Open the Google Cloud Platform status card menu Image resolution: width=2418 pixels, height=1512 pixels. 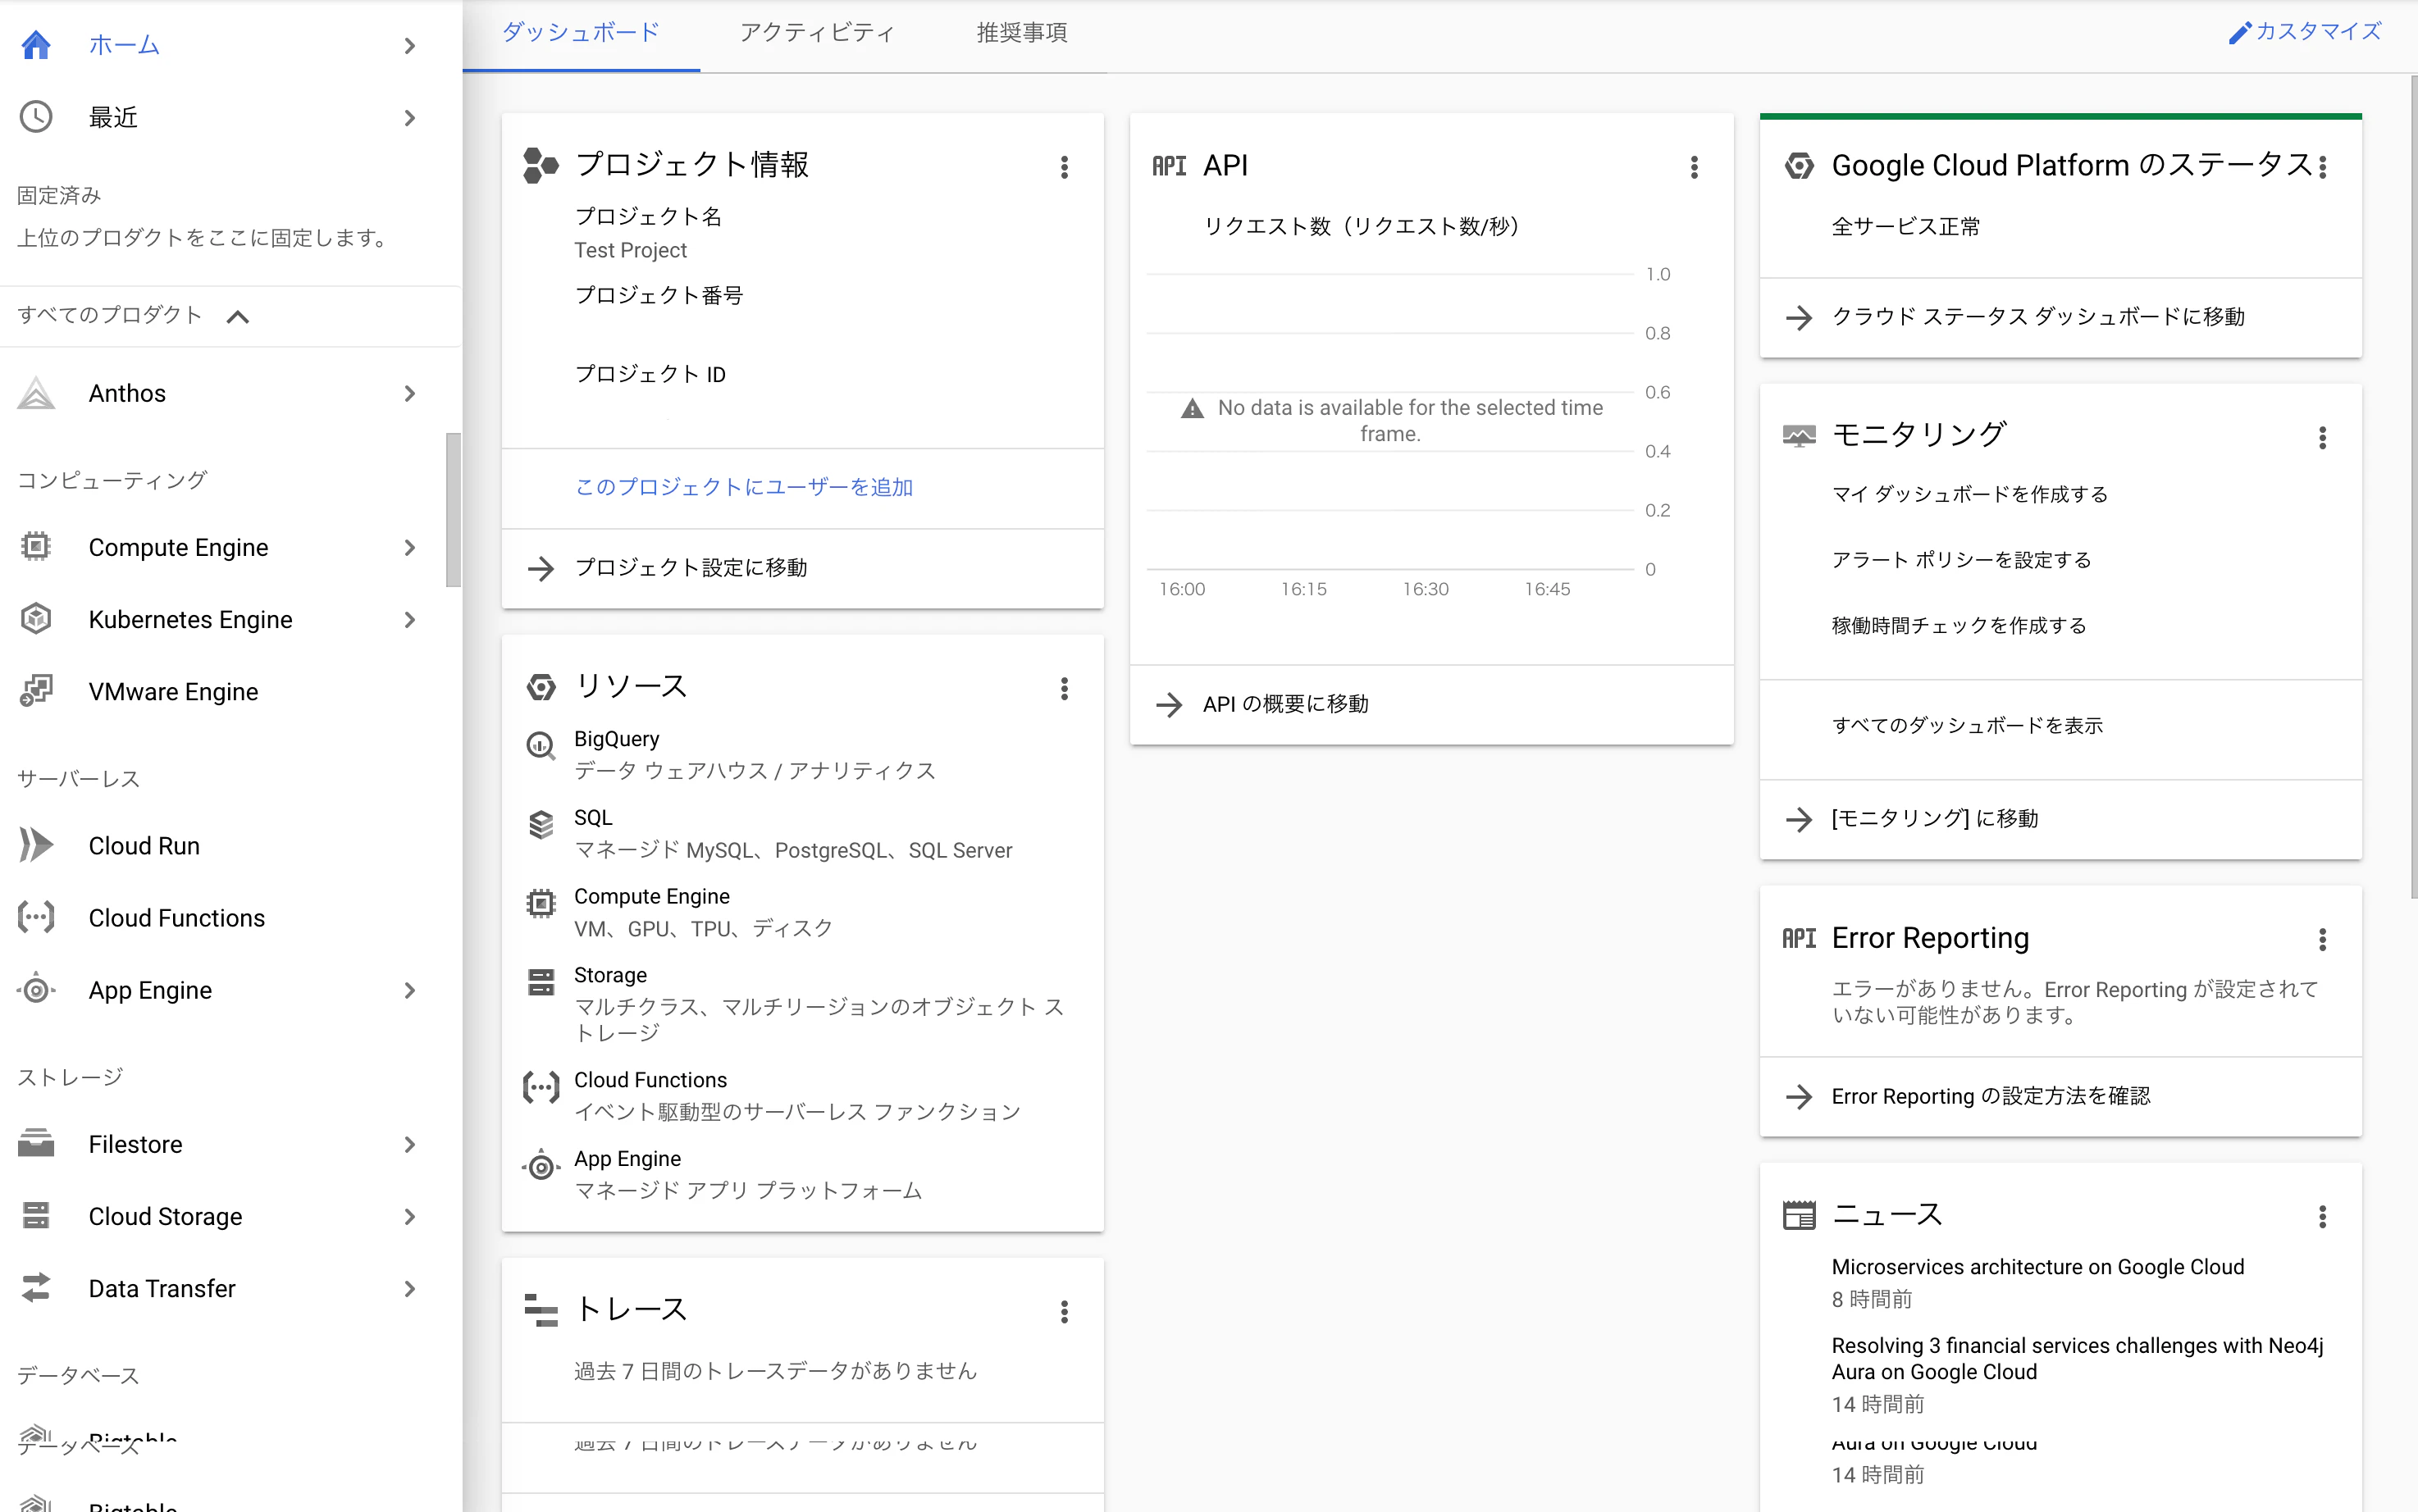click(2322, 167)
